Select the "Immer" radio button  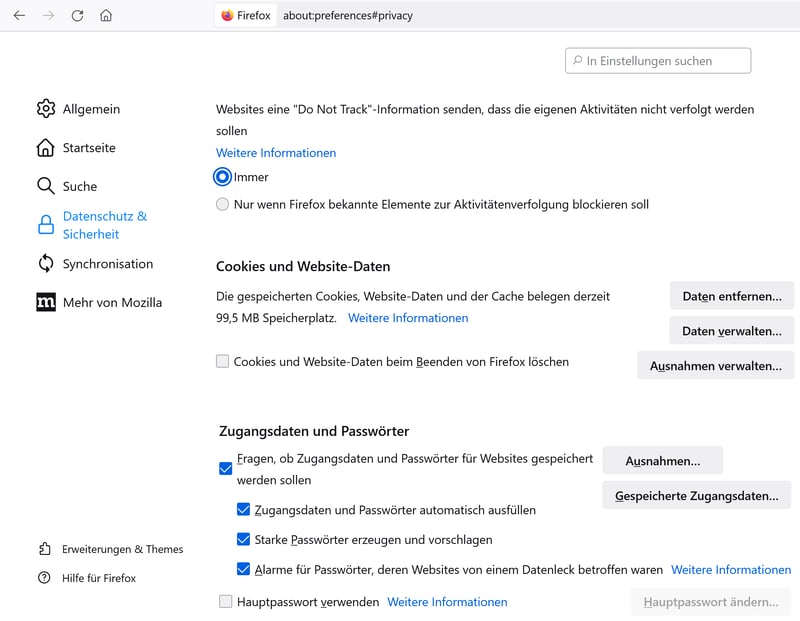pos(223,177)
